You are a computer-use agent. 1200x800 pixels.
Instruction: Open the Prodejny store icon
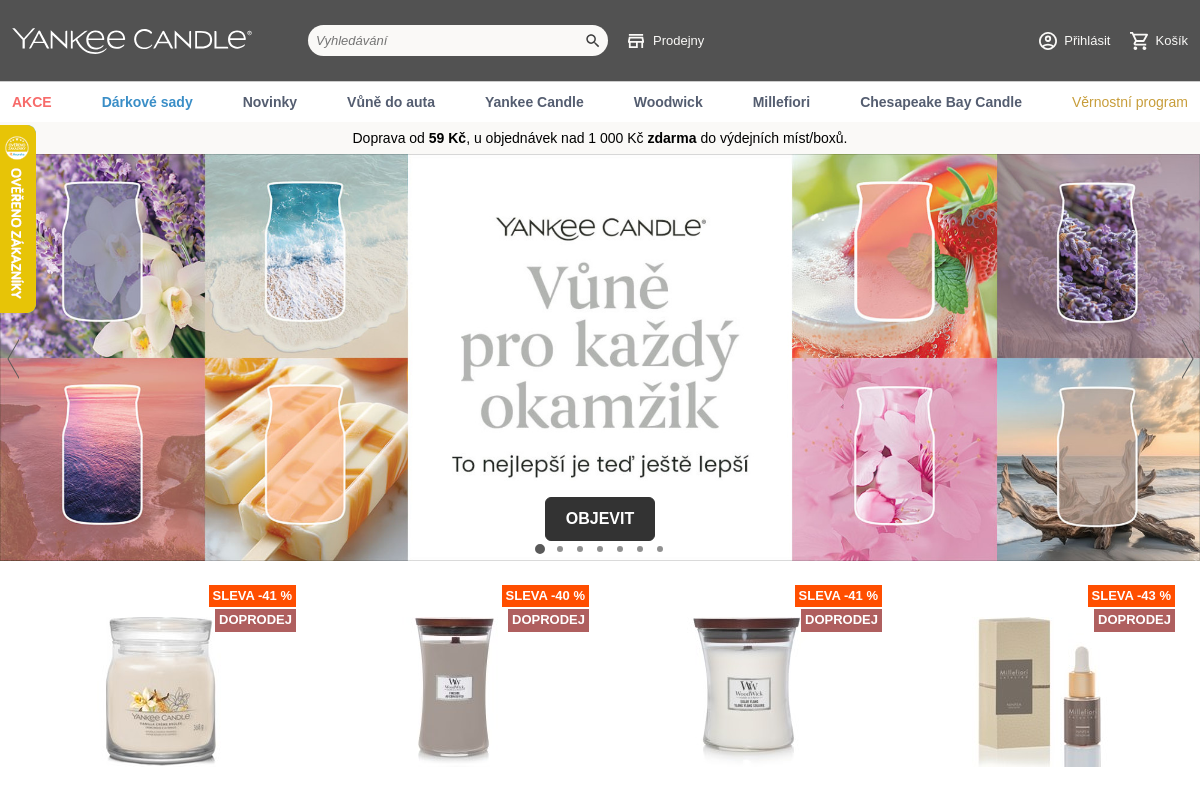click(x=636, y=41)
